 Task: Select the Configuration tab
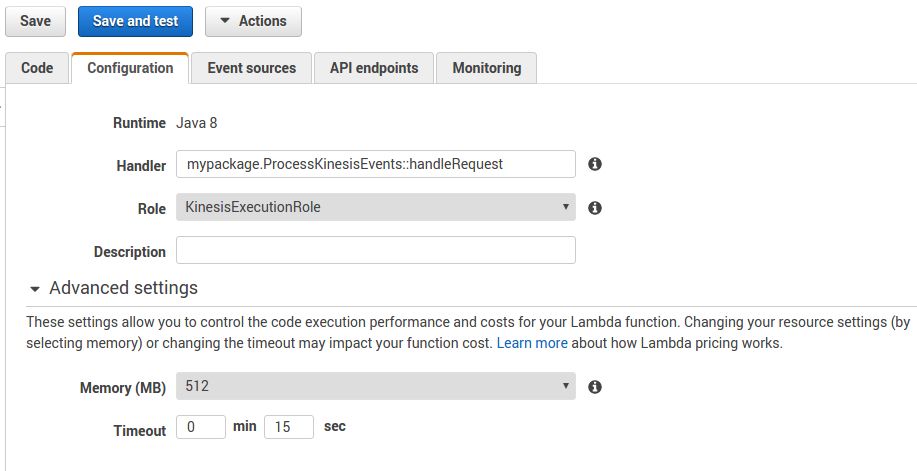(x=130, y=68)
